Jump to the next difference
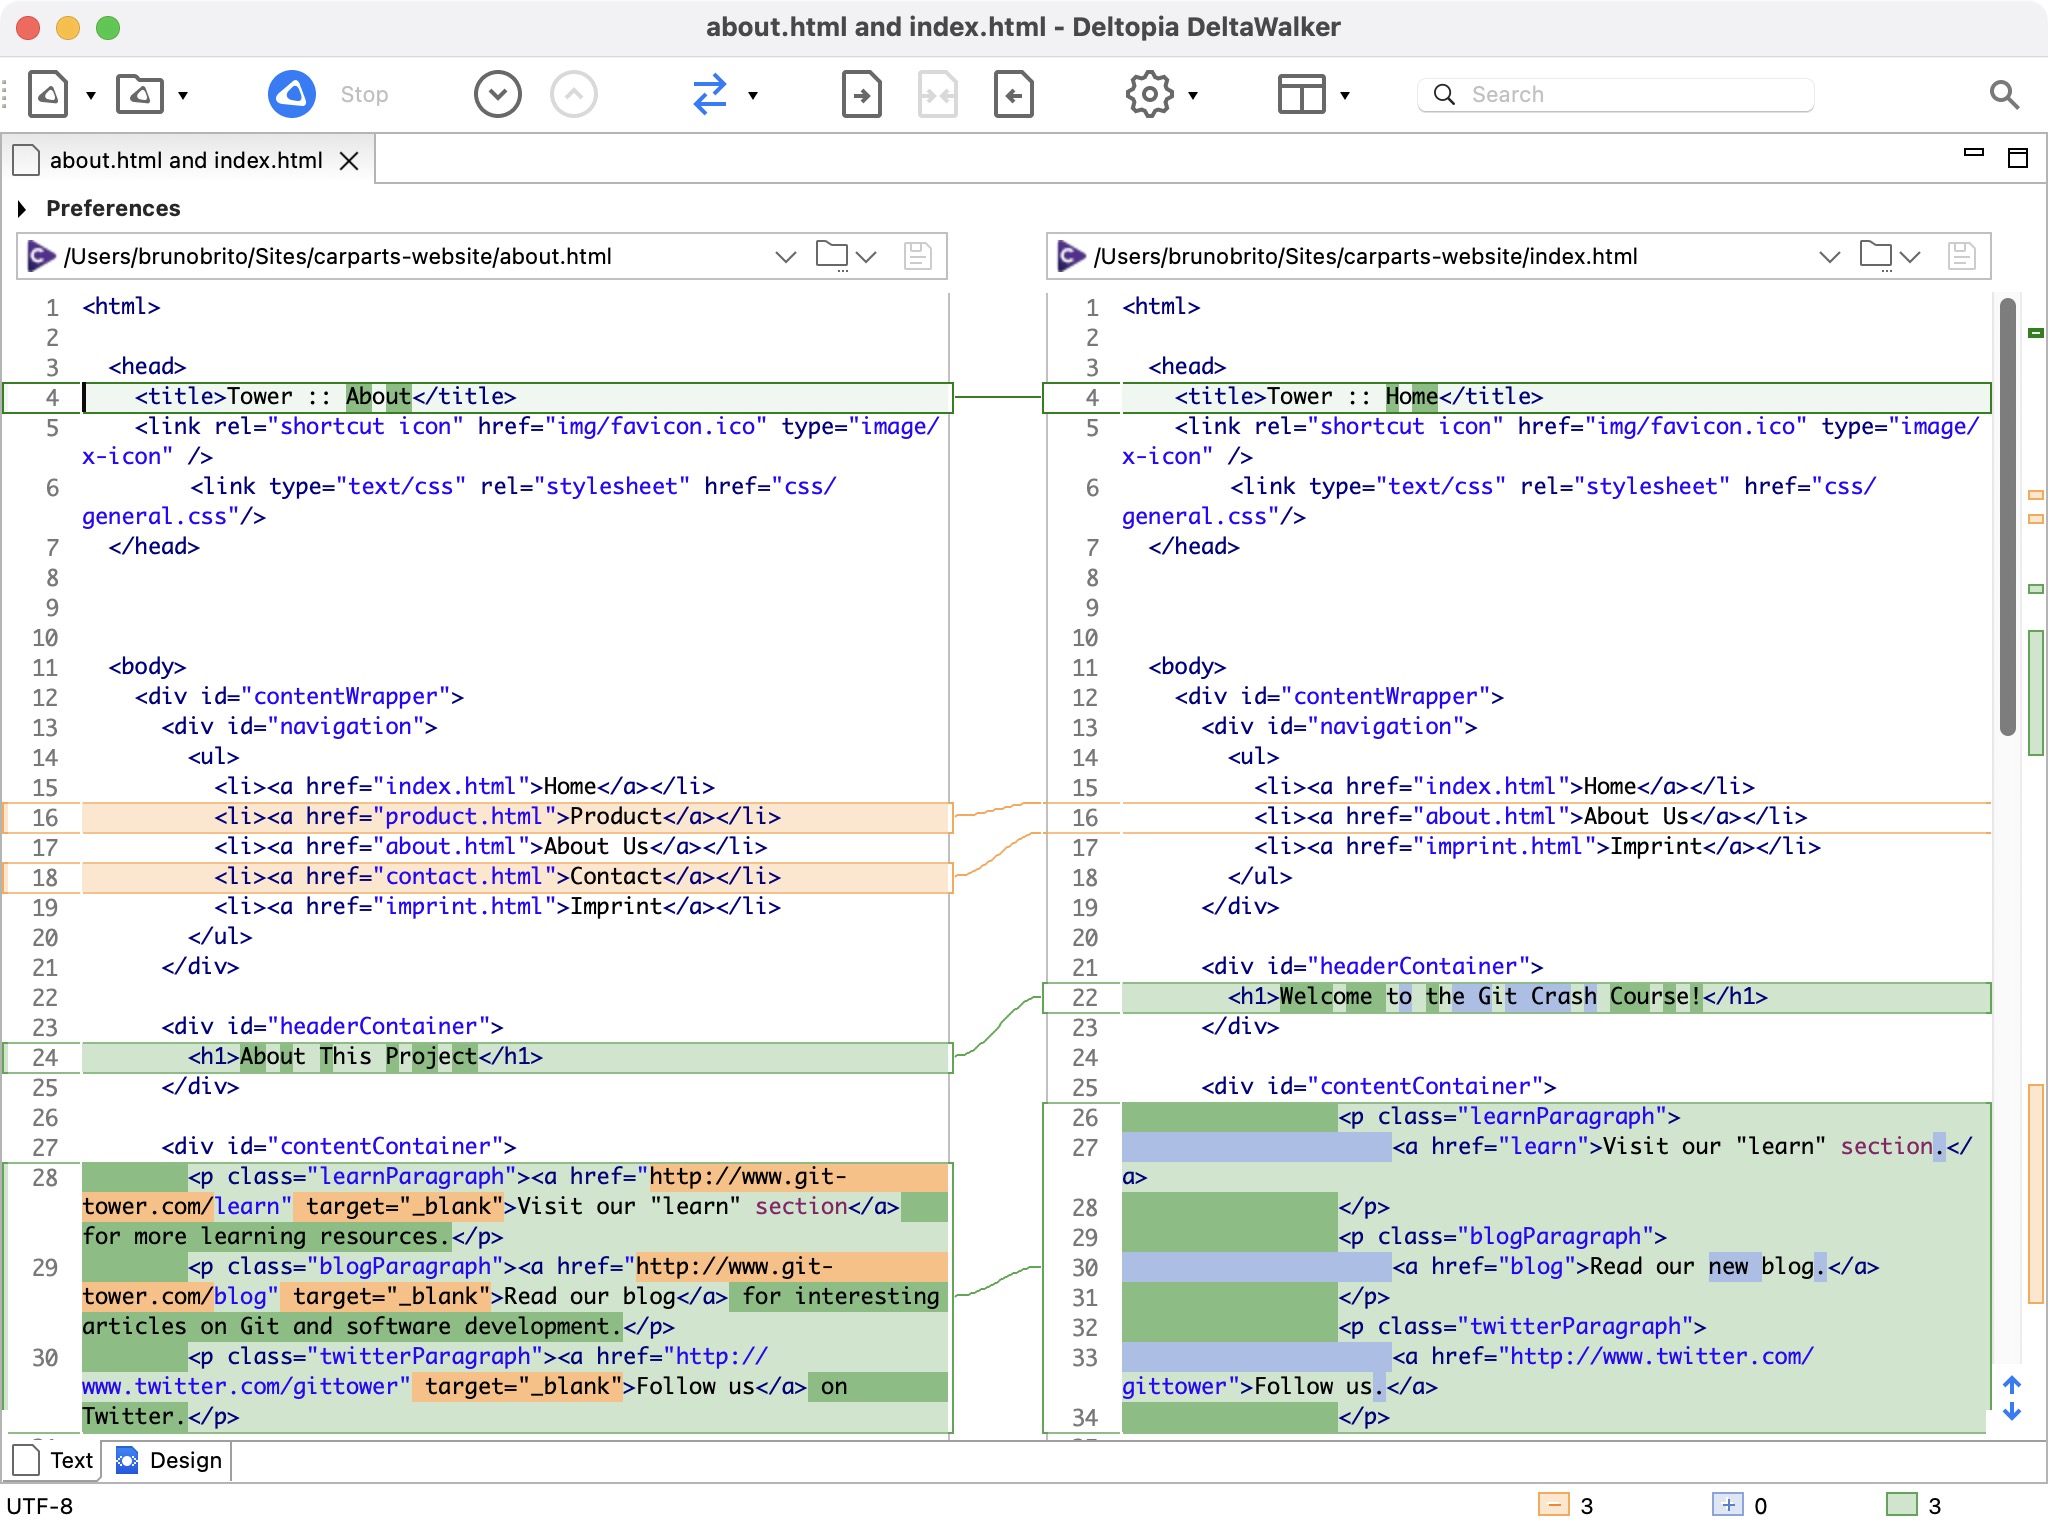Screen dimensions: 2048x1536 click(497, 94)
